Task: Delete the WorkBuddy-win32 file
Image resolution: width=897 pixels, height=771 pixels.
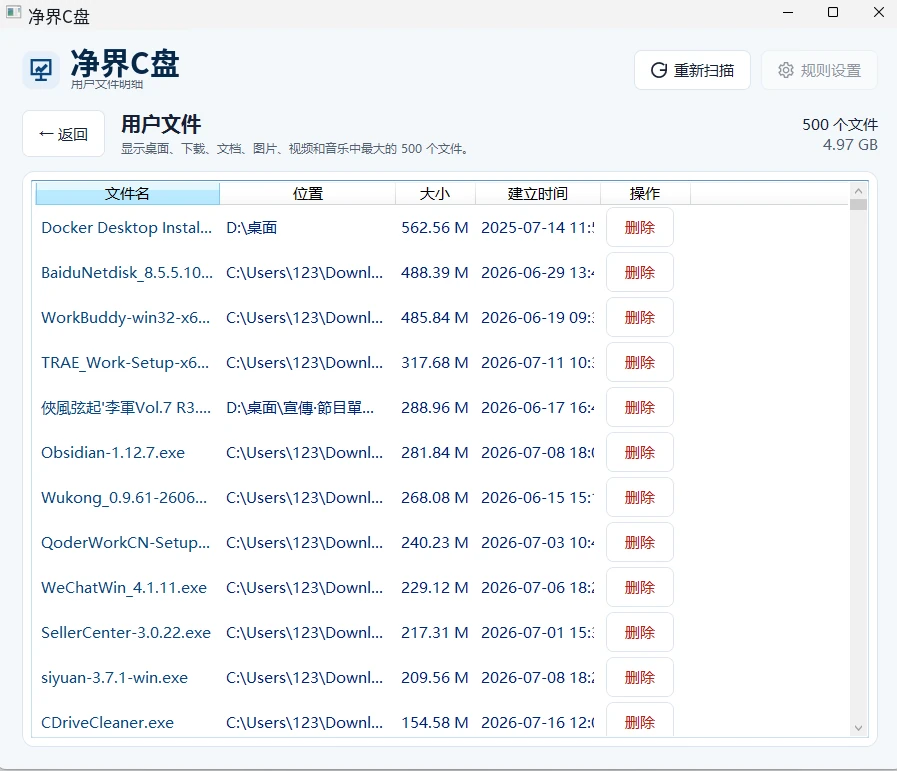Action: (640, 317)
